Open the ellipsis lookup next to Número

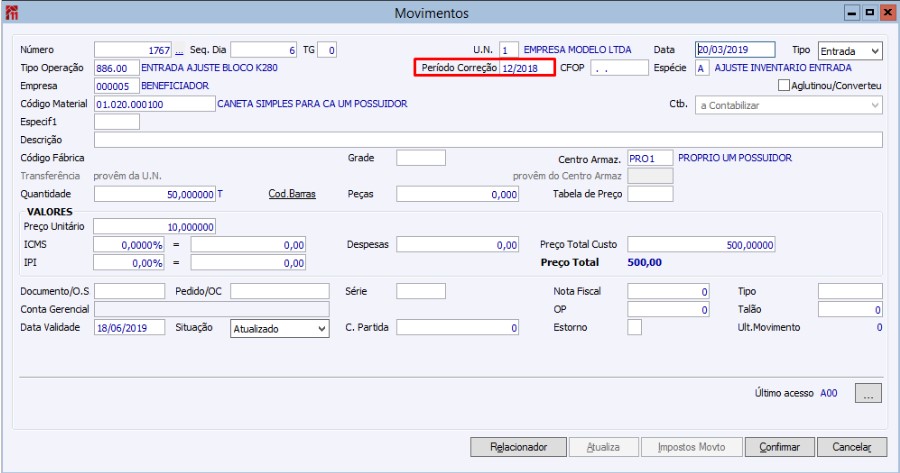[179, 51]
